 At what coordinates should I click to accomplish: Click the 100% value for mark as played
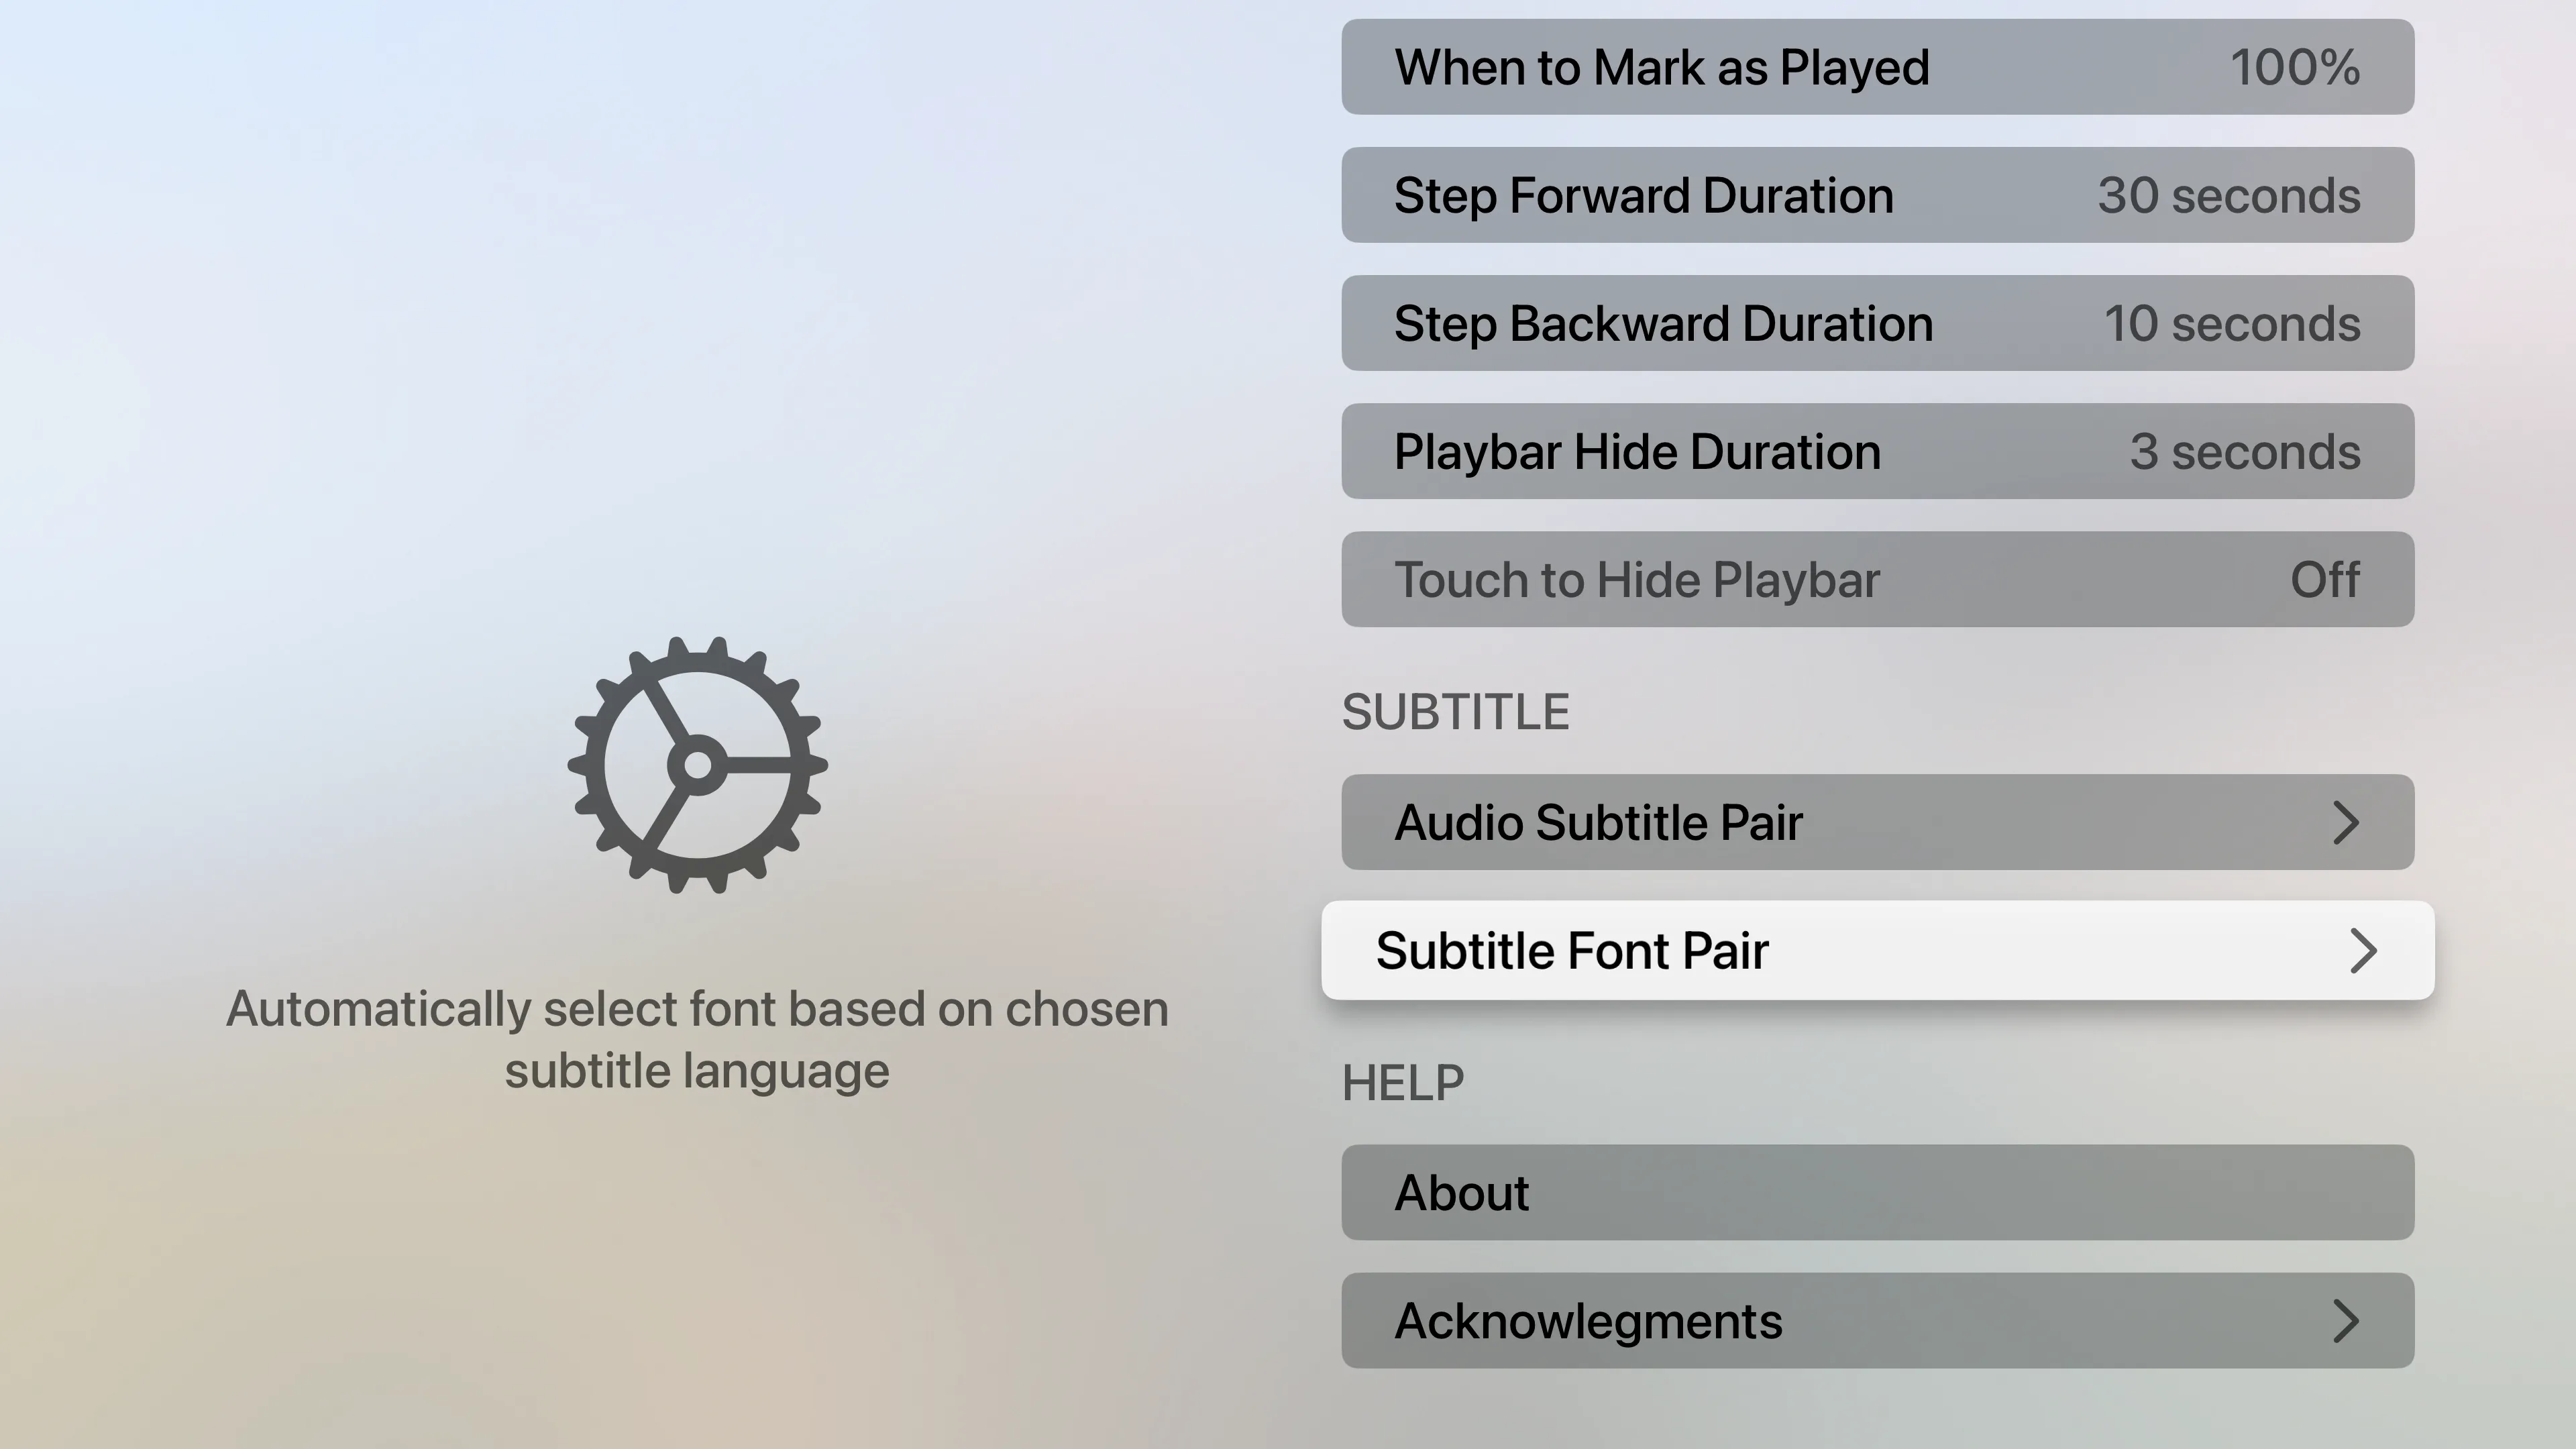2295,67
